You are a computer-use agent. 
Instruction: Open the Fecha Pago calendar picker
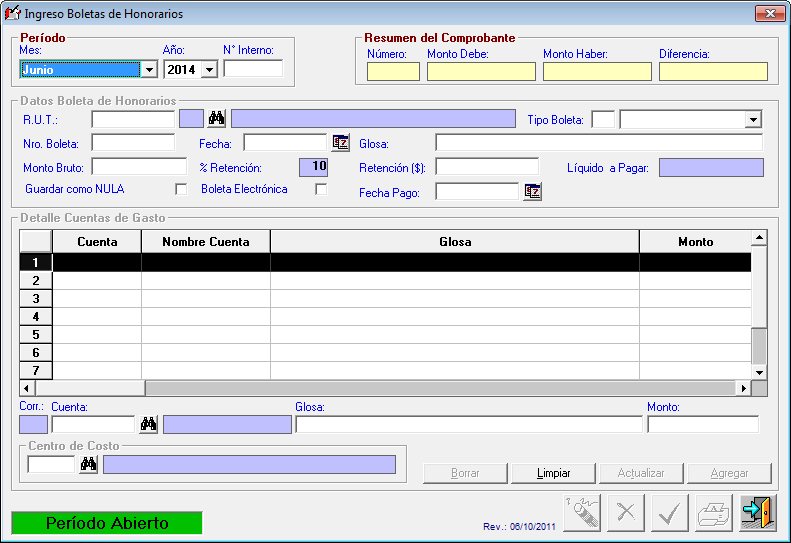pyautogui.click(x=533, y=192)
